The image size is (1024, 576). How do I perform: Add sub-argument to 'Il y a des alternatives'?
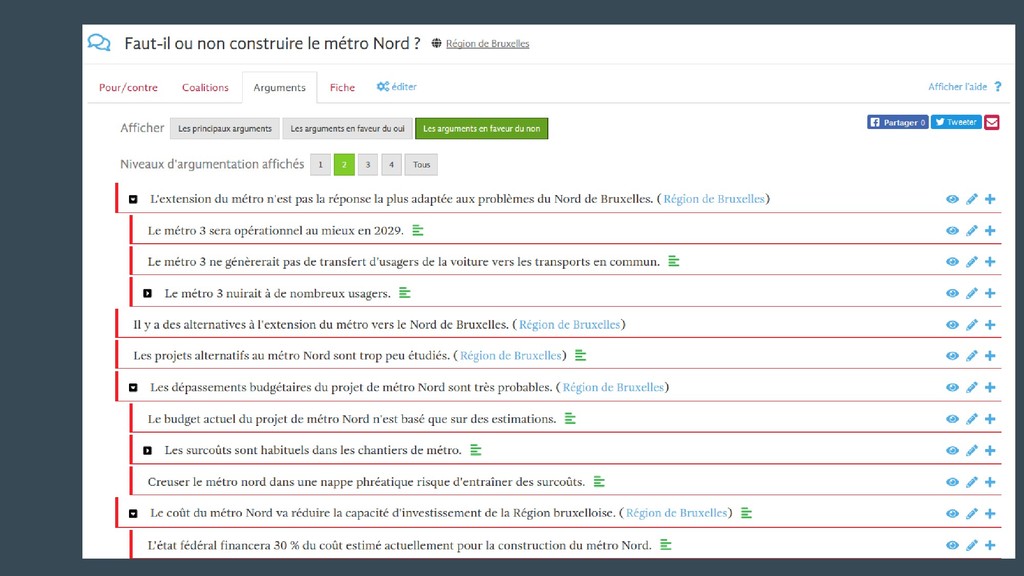coord(990,325)
